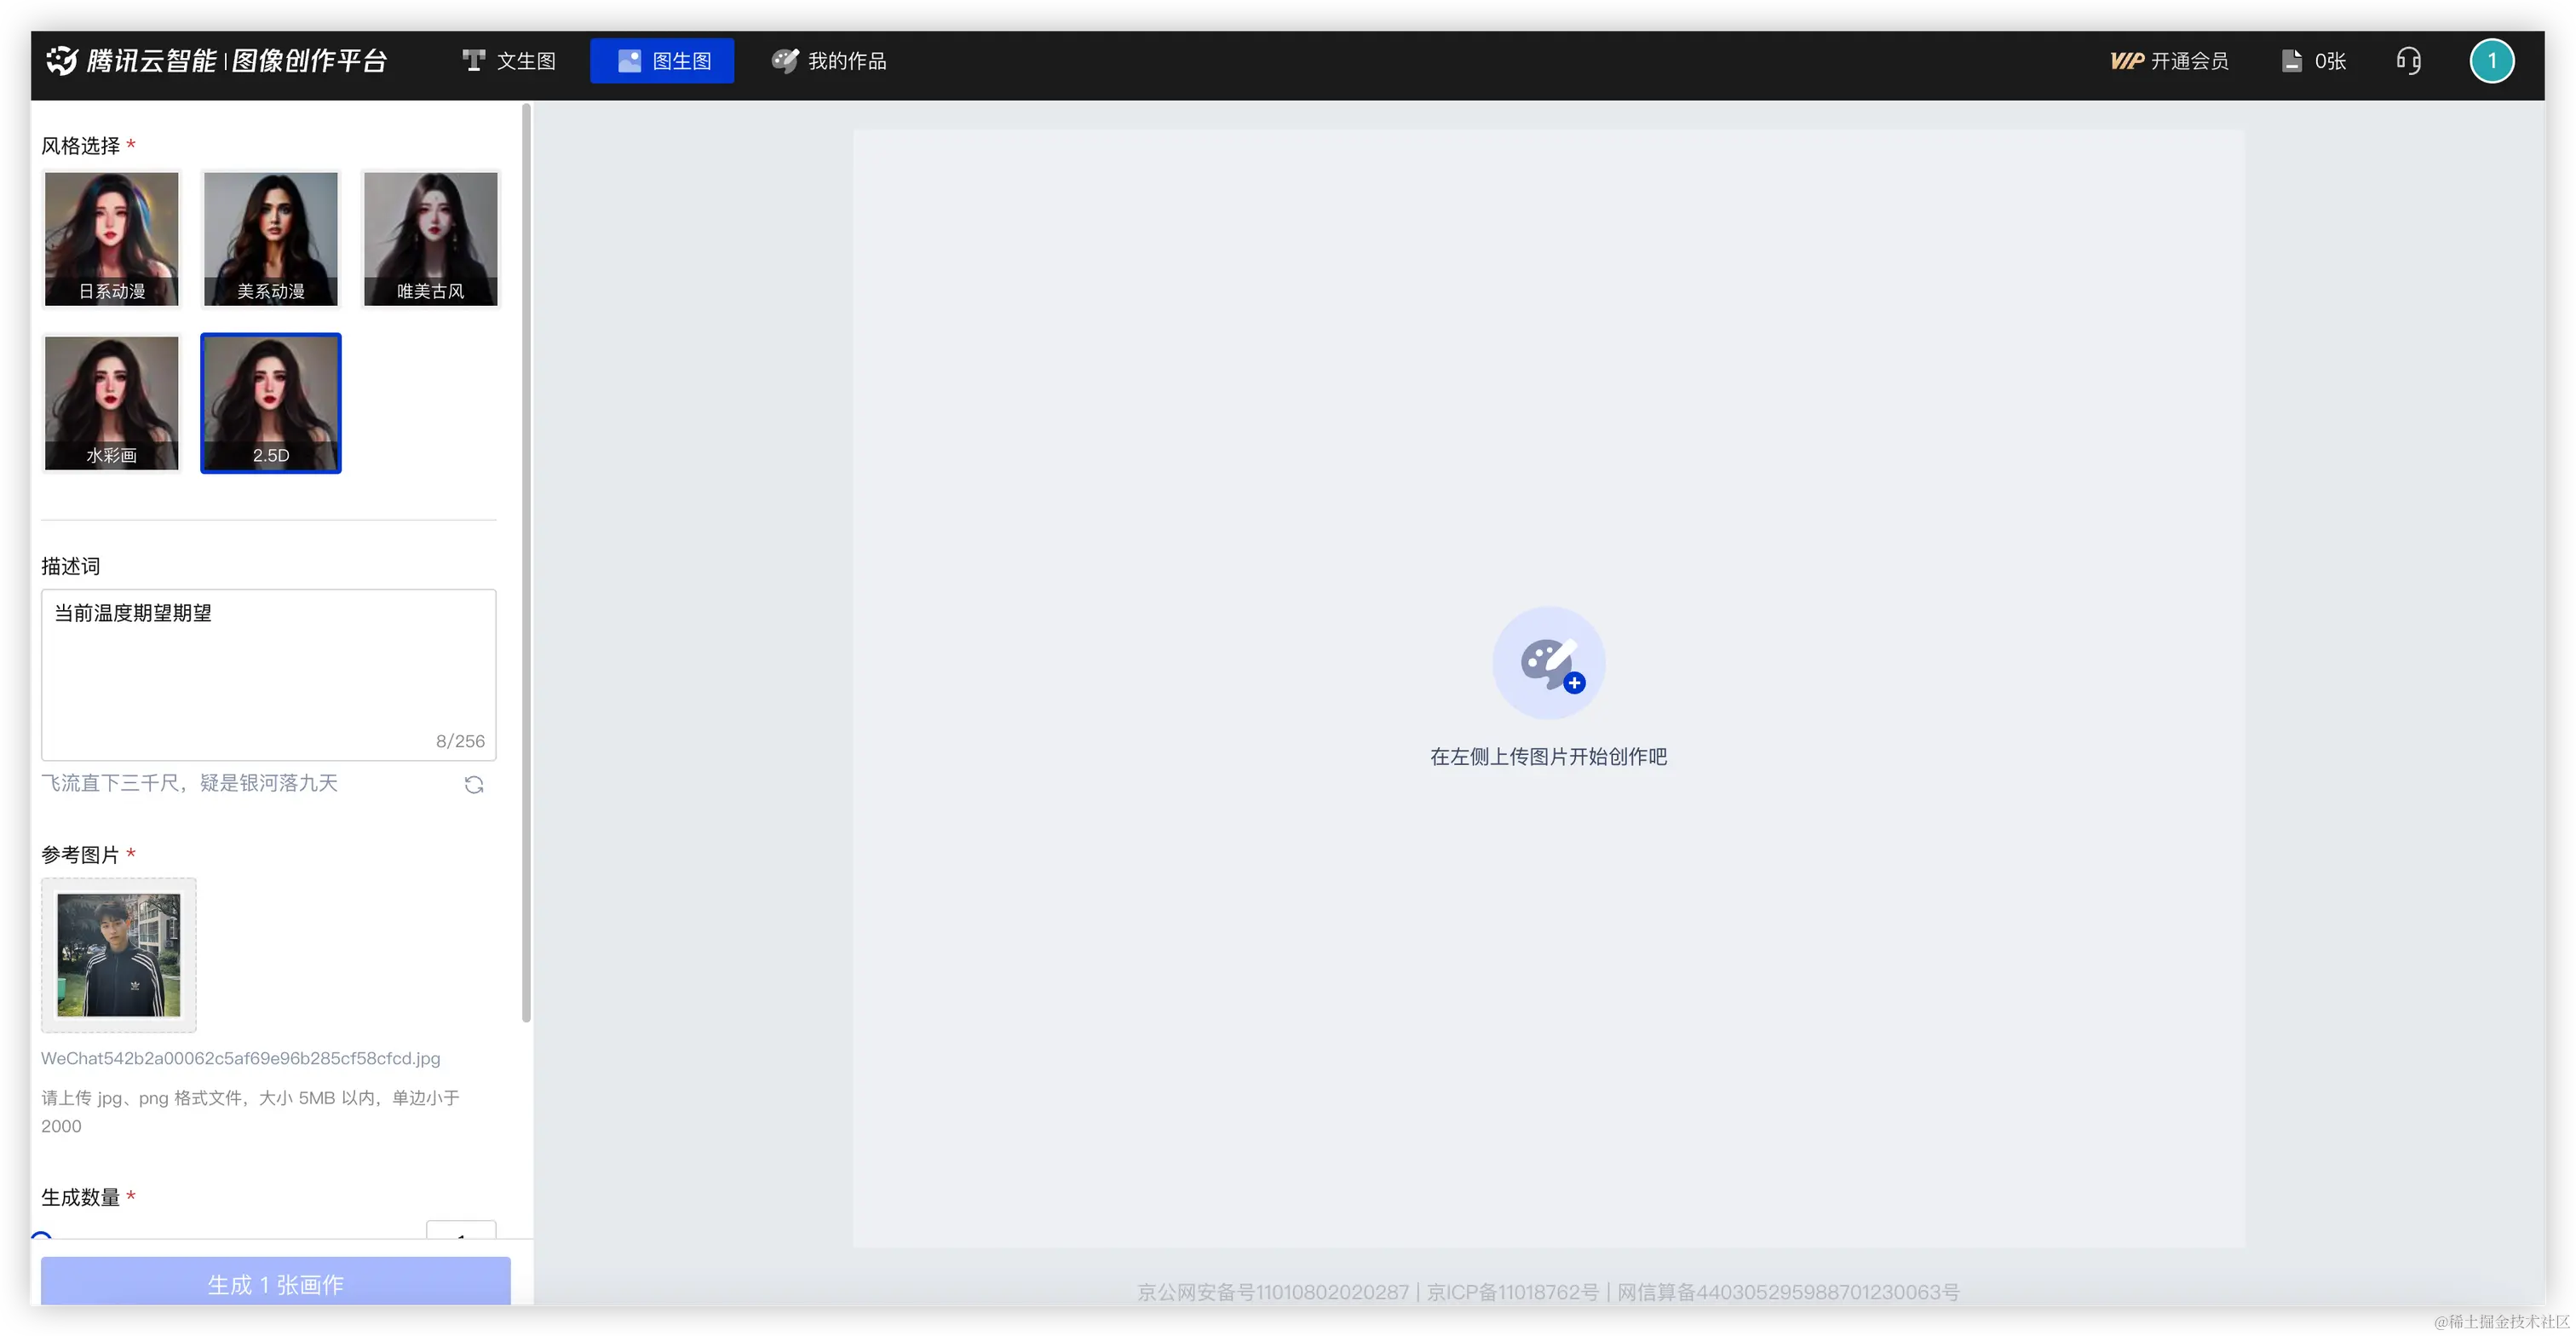This screenshot has width=2576, height=1336.
Task: Choose the 日系动漫 style
Action: pos(111,238)
